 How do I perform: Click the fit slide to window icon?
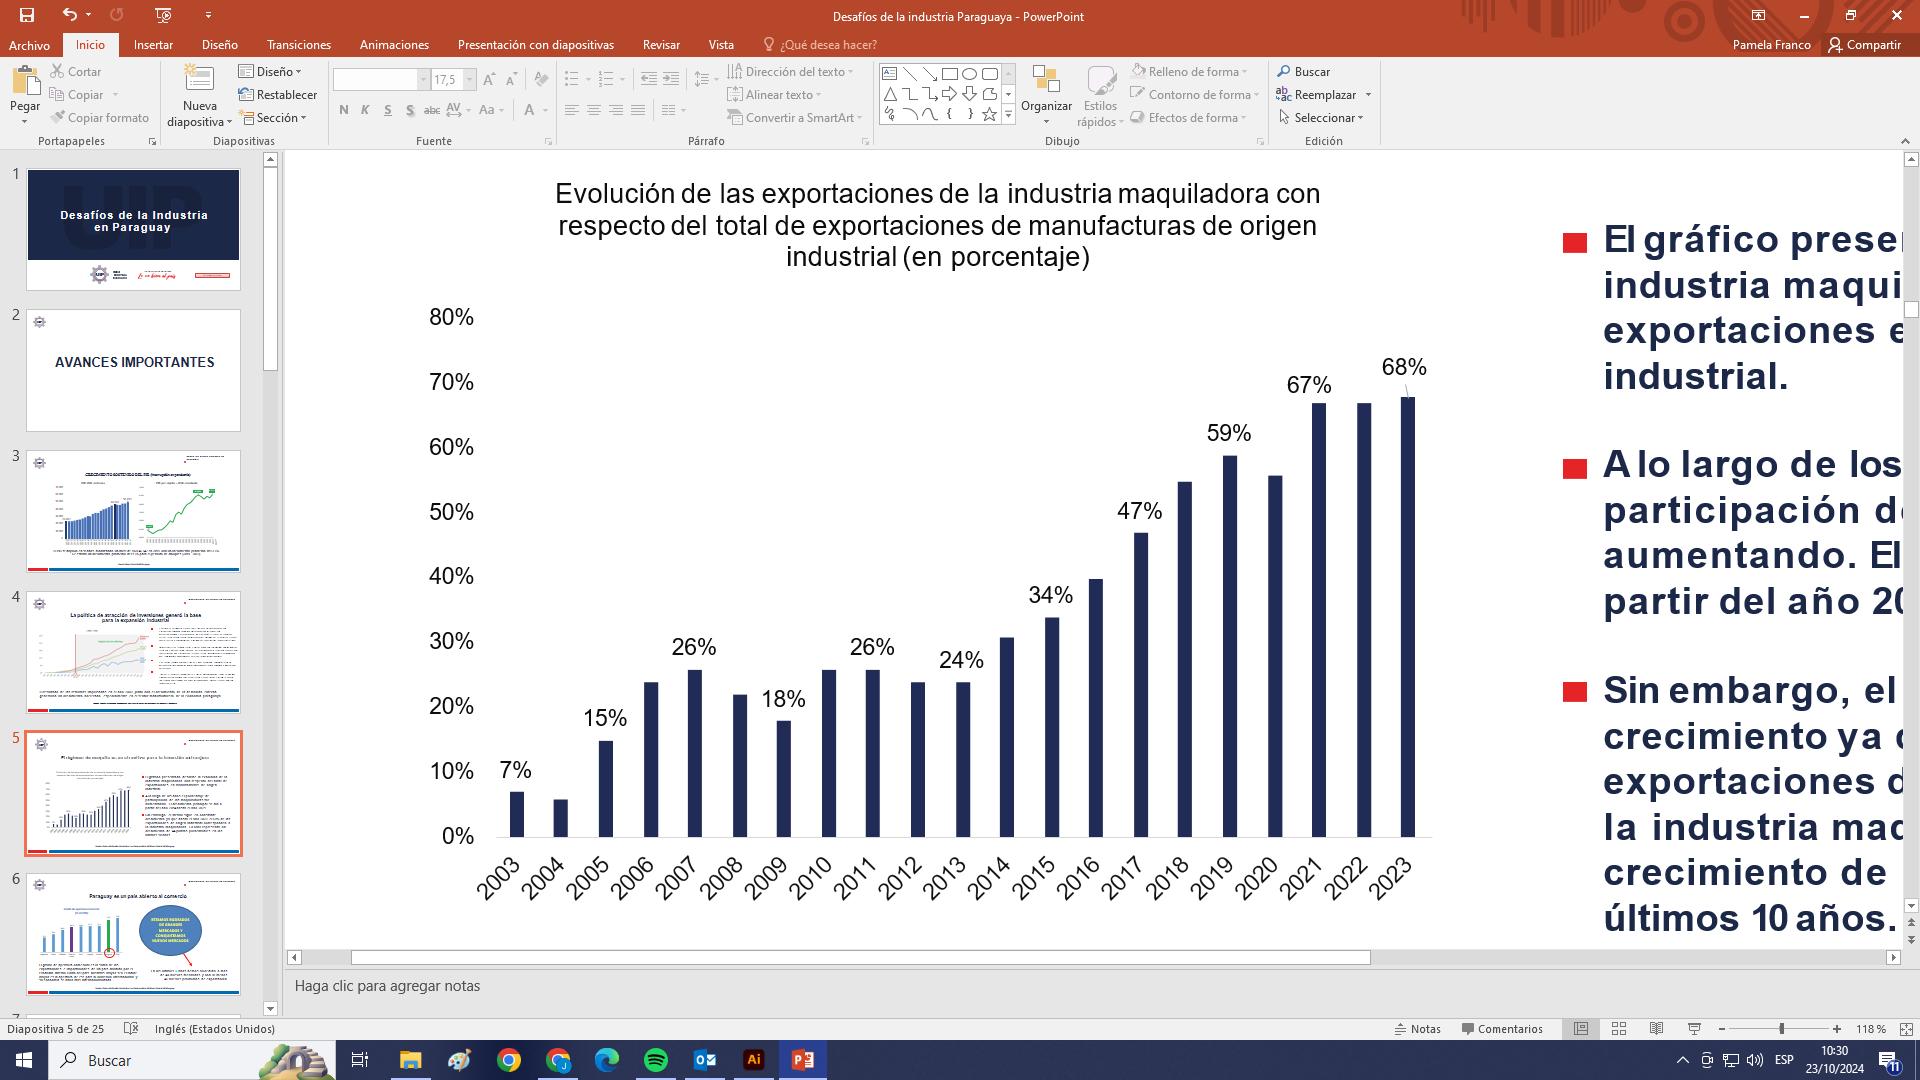[x=1905, y=1029]
